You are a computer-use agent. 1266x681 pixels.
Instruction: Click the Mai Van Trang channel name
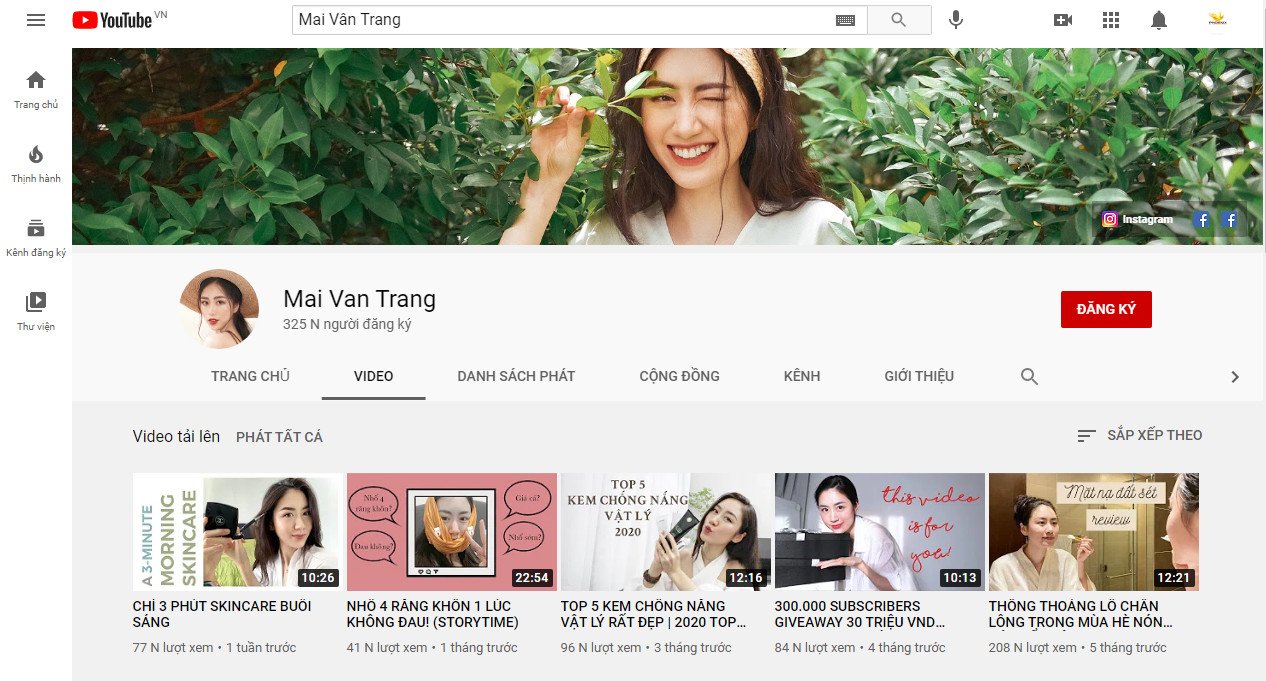pos(359,298)
